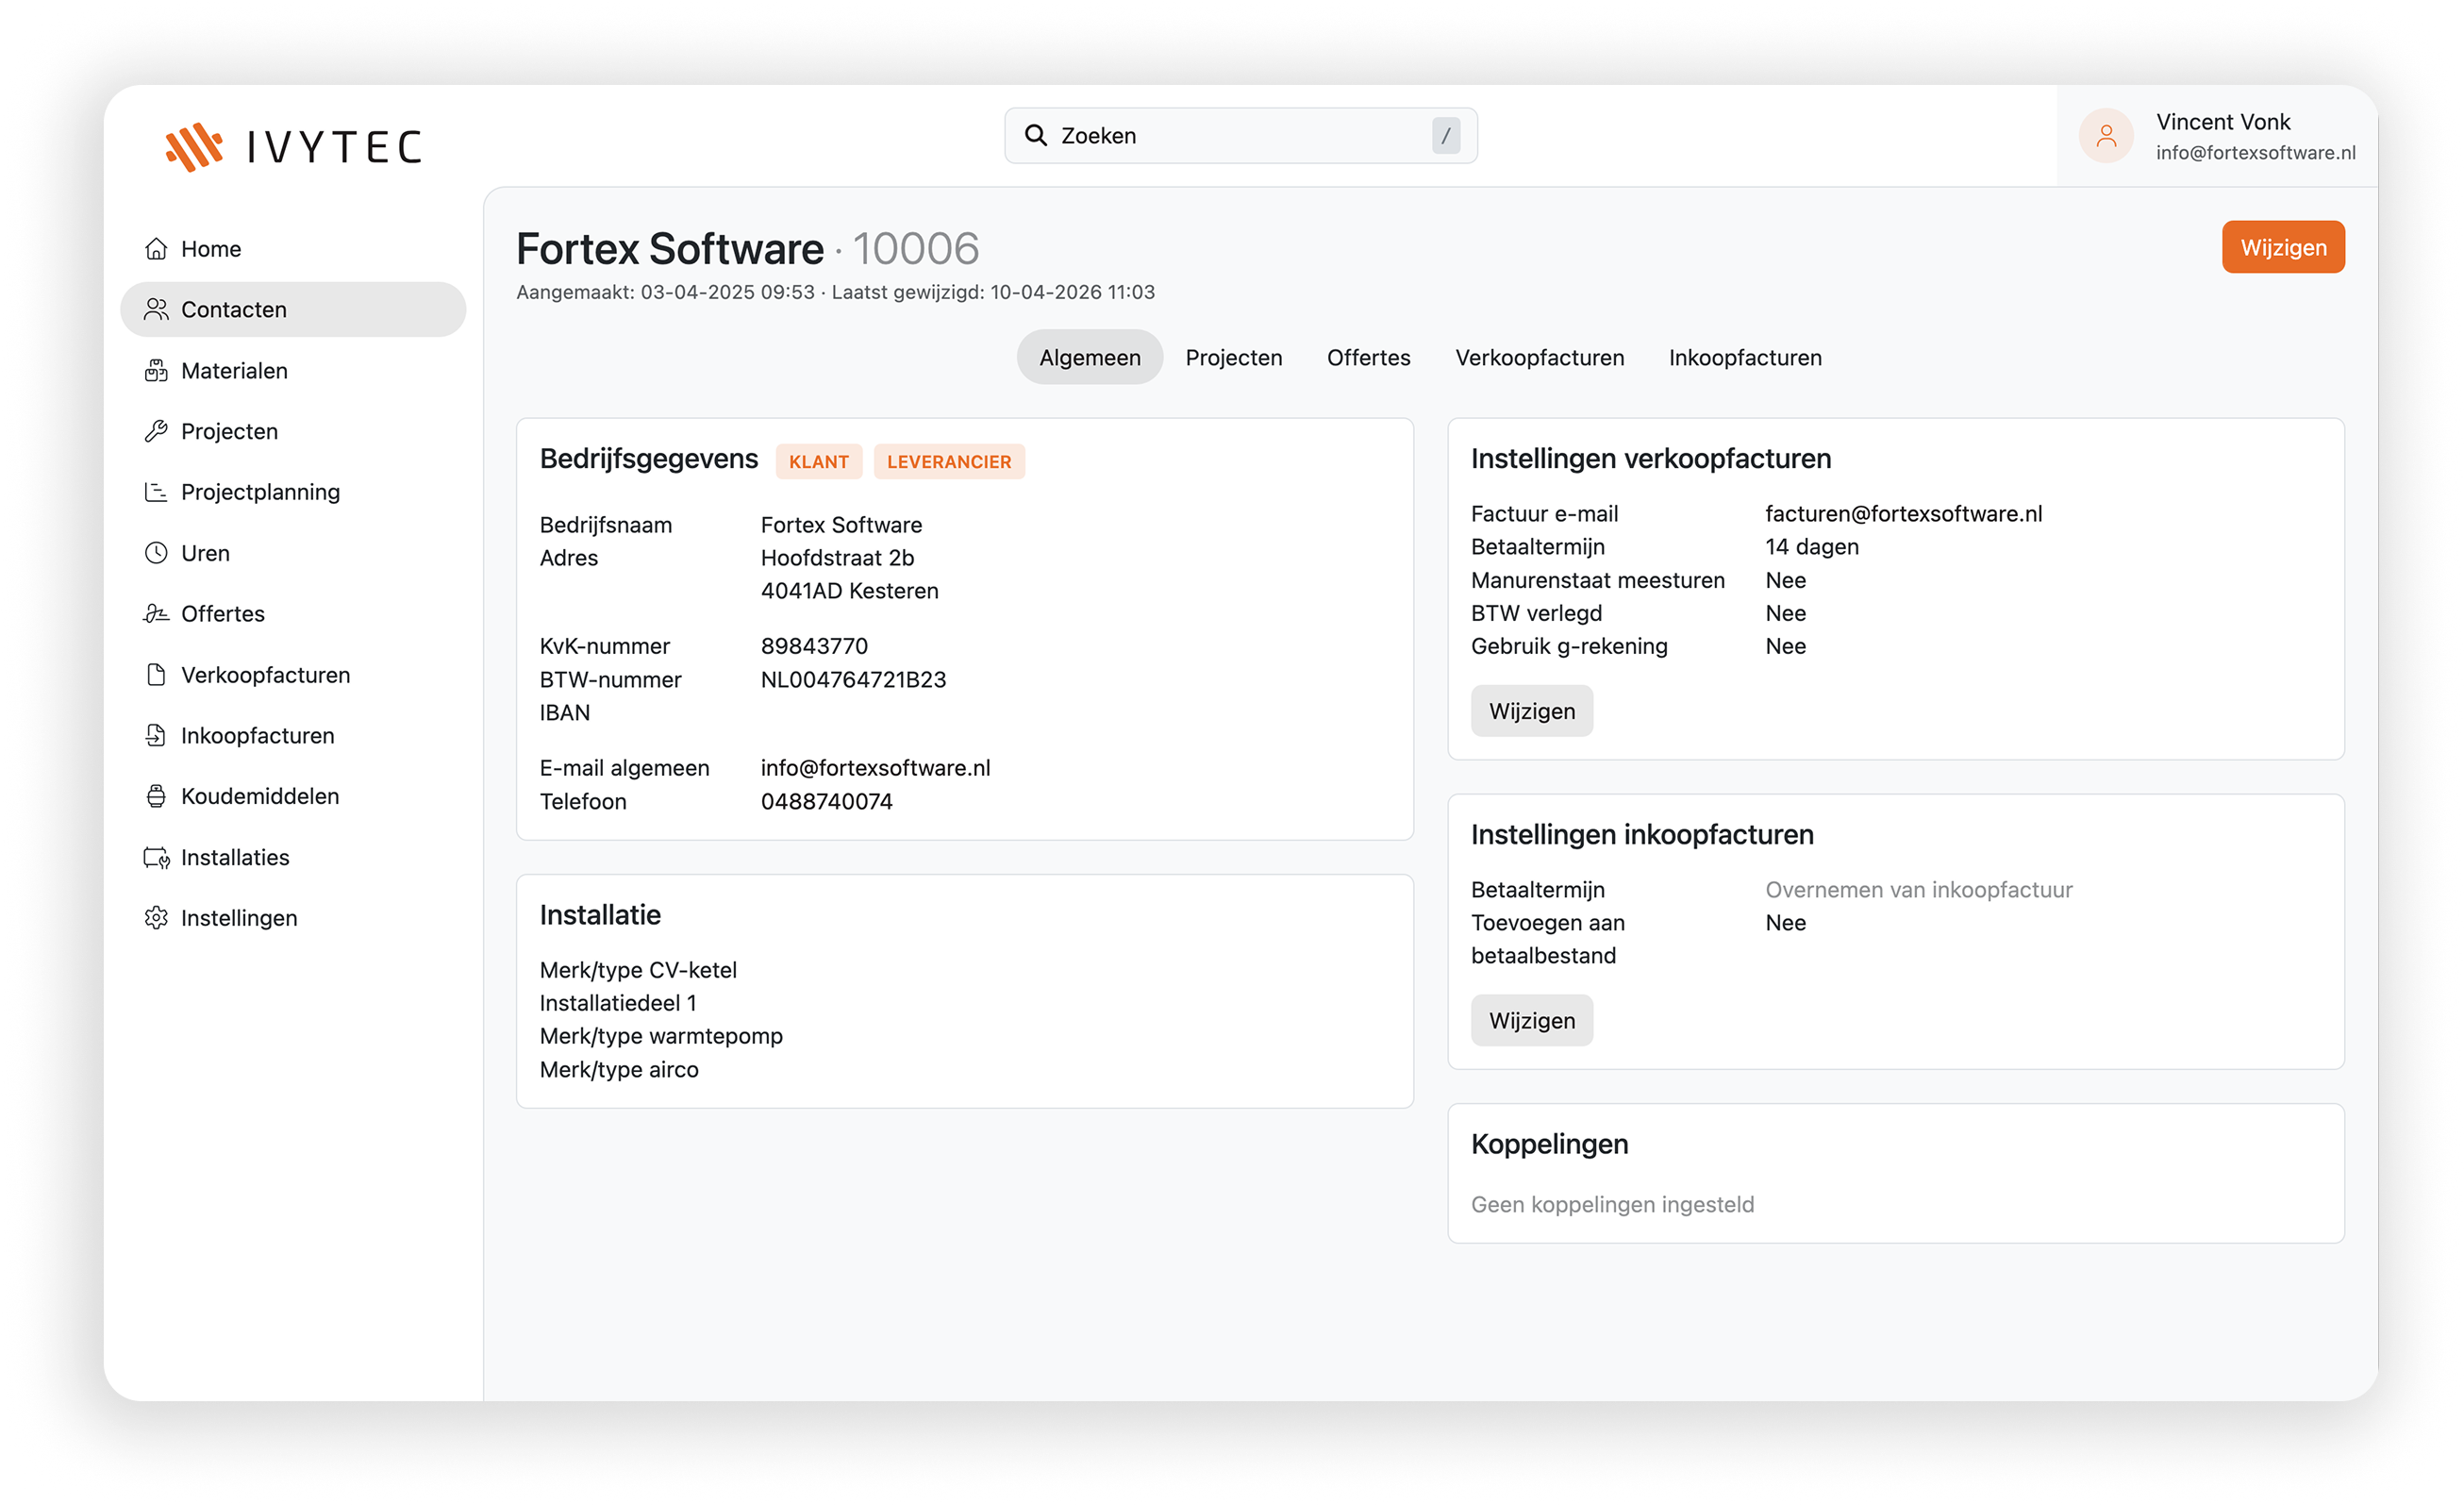Click the Betaaltermijn value 14 dagen
This screenshot has width=2464, height=1505.
[1812, 547]
